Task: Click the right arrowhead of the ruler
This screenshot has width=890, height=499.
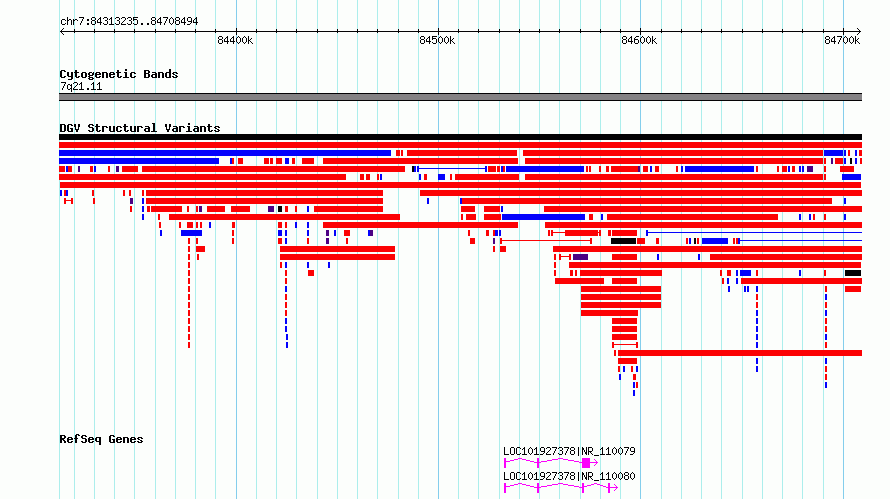Action: click(858, 31)
